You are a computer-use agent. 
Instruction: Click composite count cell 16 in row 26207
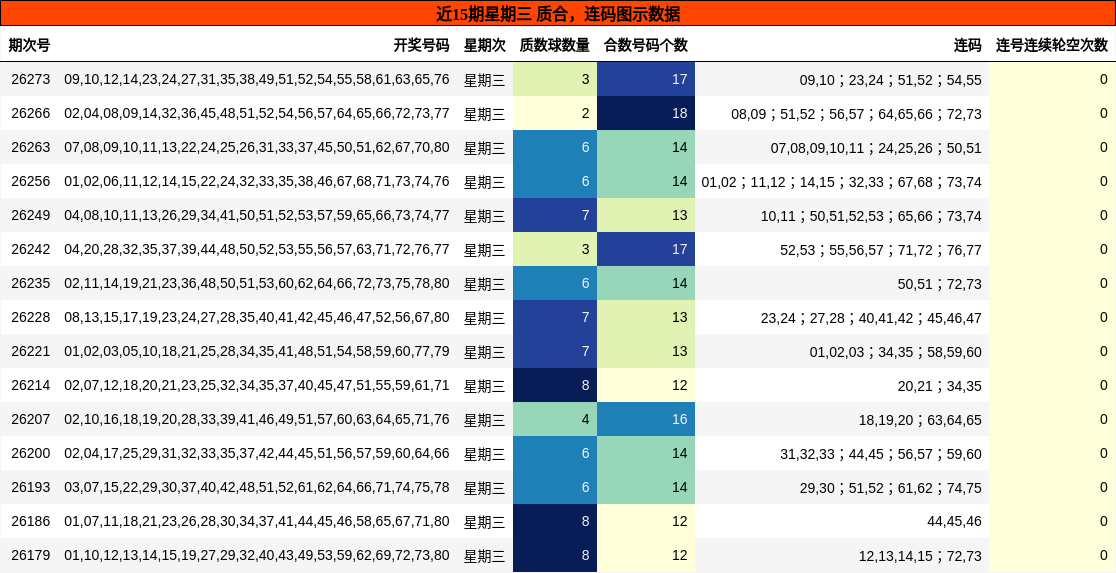tap(646, 419)
